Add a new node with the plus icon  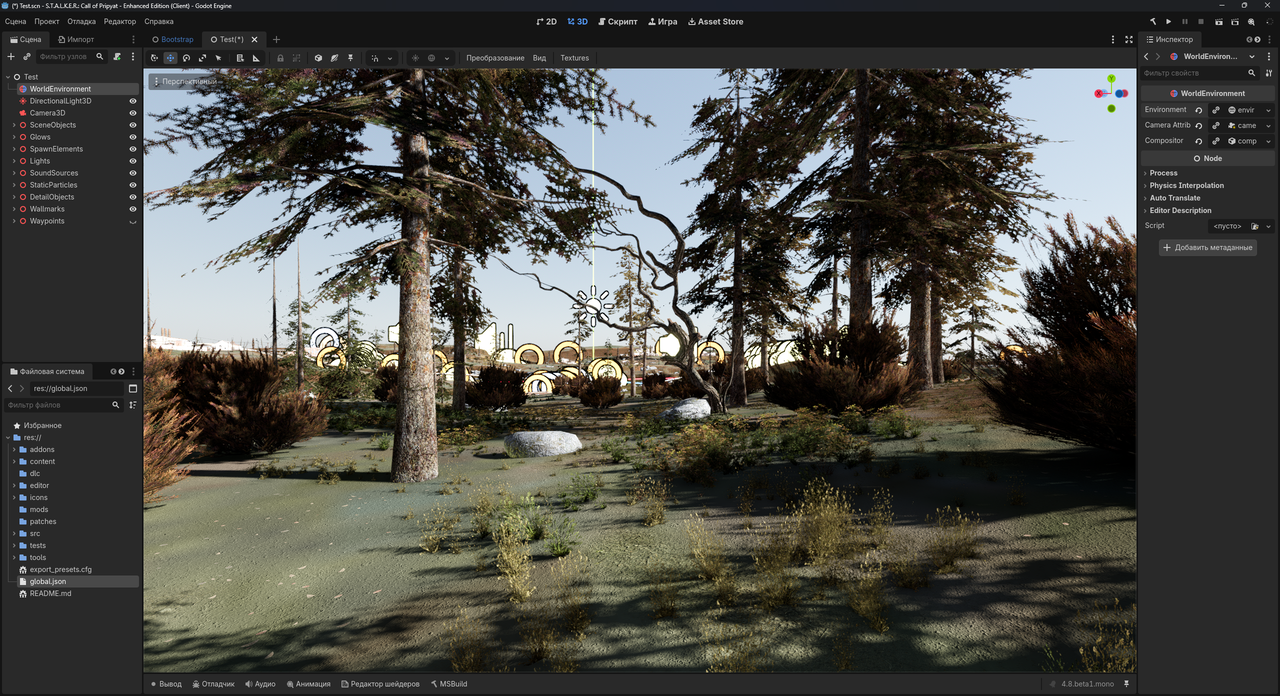pyautogui.click(x=11, y=57)
